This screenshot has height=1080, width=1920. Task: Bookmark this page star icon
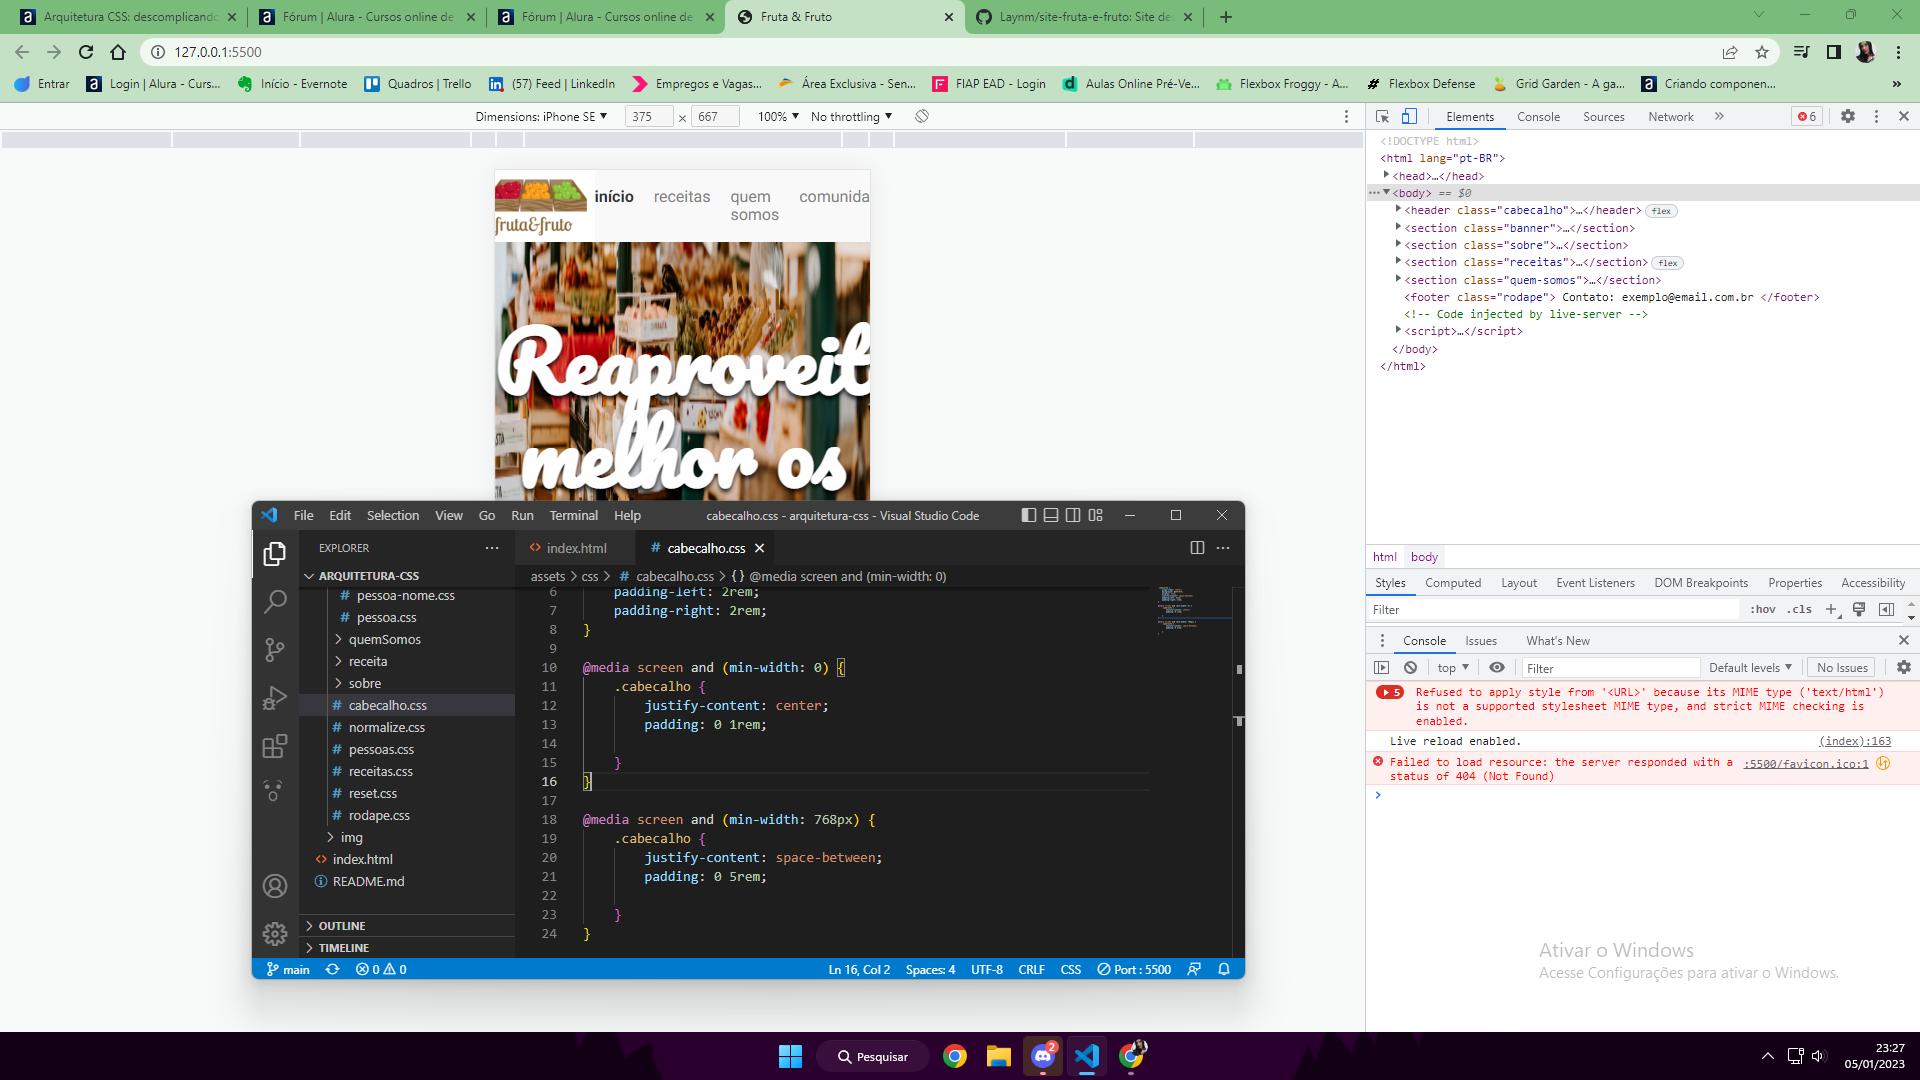pyautogui.click(x=1762, y=52)
